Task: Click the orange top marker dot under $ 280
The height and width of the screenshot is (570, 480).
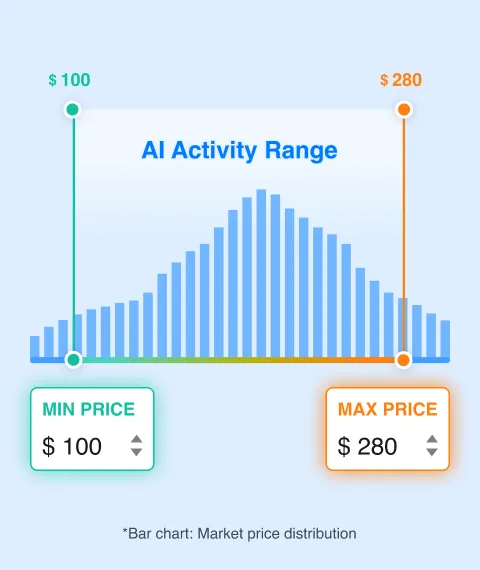Action: pos(404,109)
